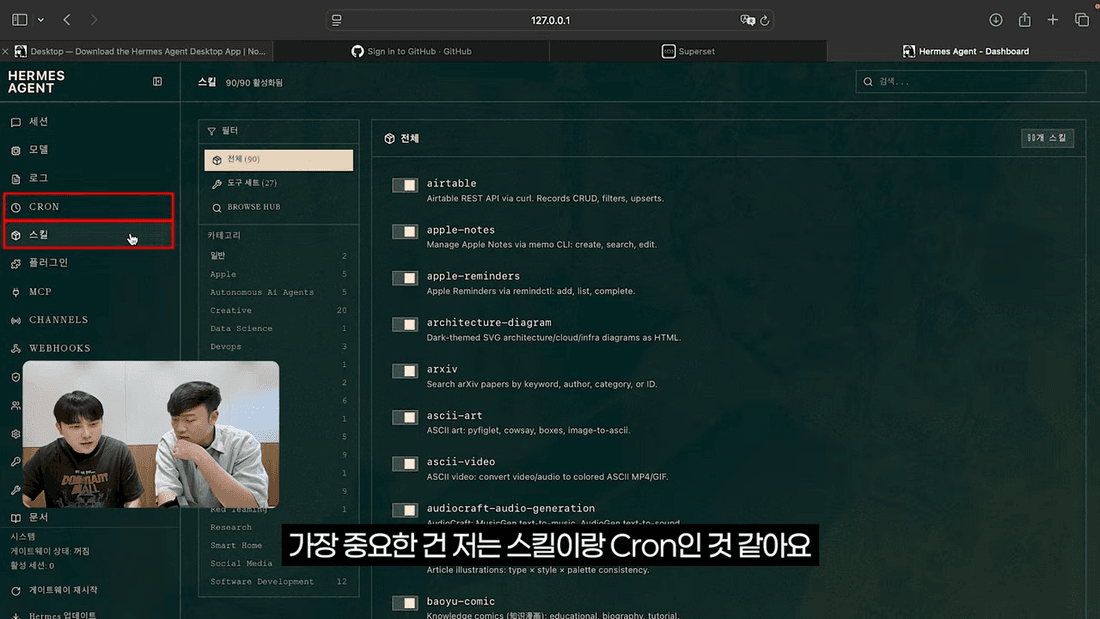Open Safari downloads

[995, 20]
